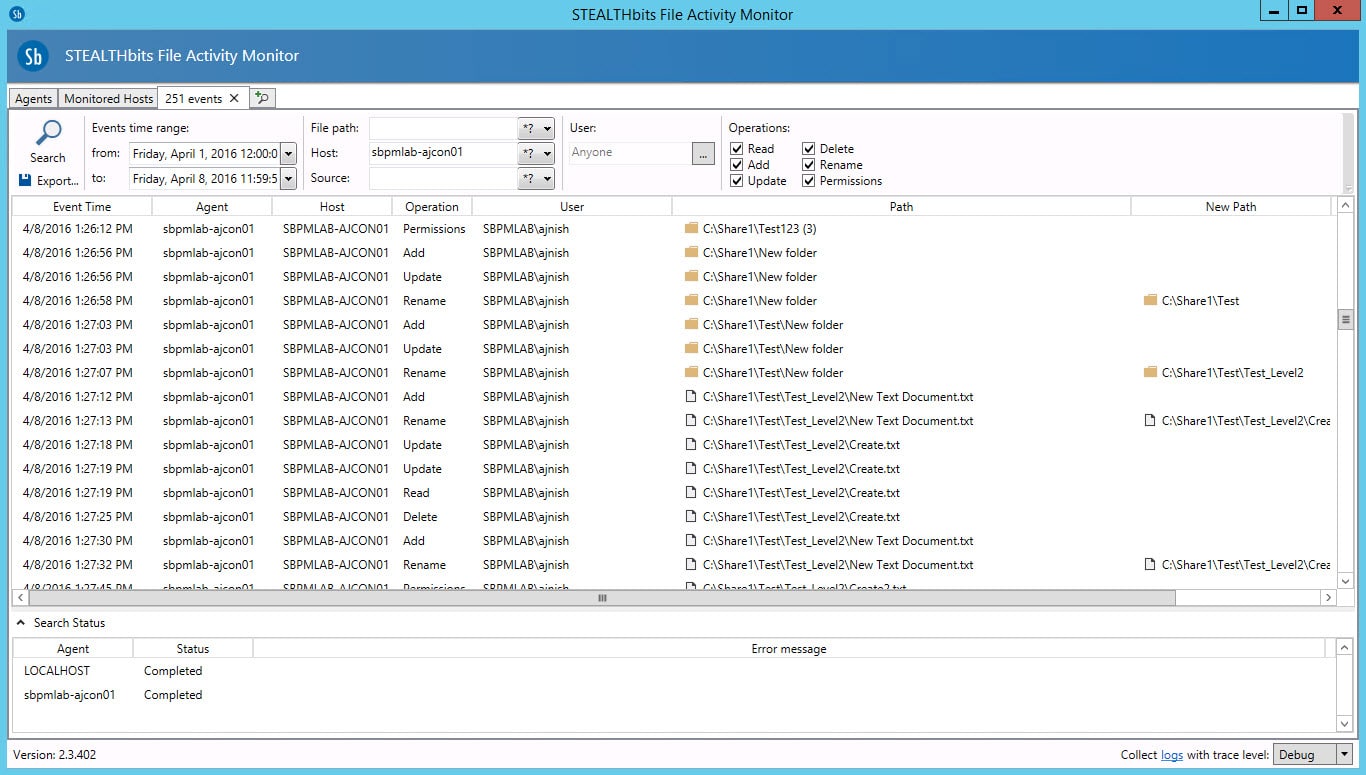This screenshot has width=1366, height=775.
Task: Open new search tab via plus icon
Action: pyautogui.click(x=261, y=98)
